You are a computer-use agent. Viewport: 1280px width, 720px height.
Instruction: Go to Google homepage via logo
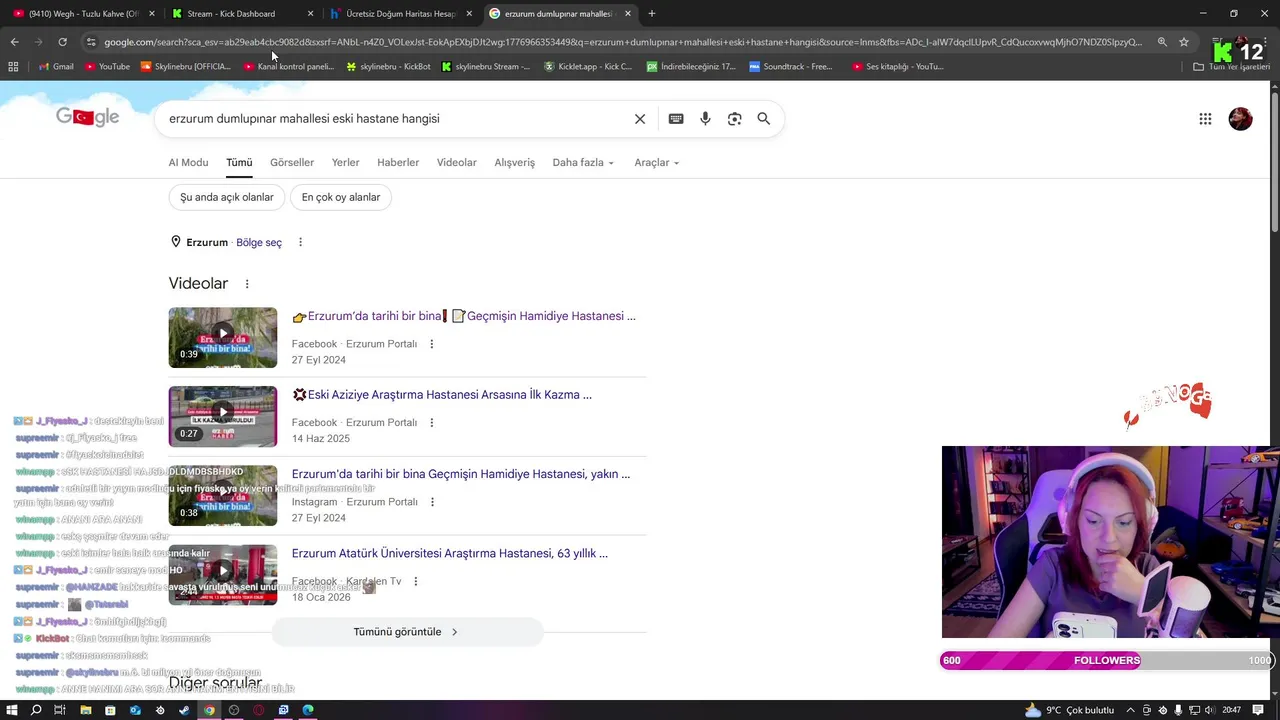point(88,117)
